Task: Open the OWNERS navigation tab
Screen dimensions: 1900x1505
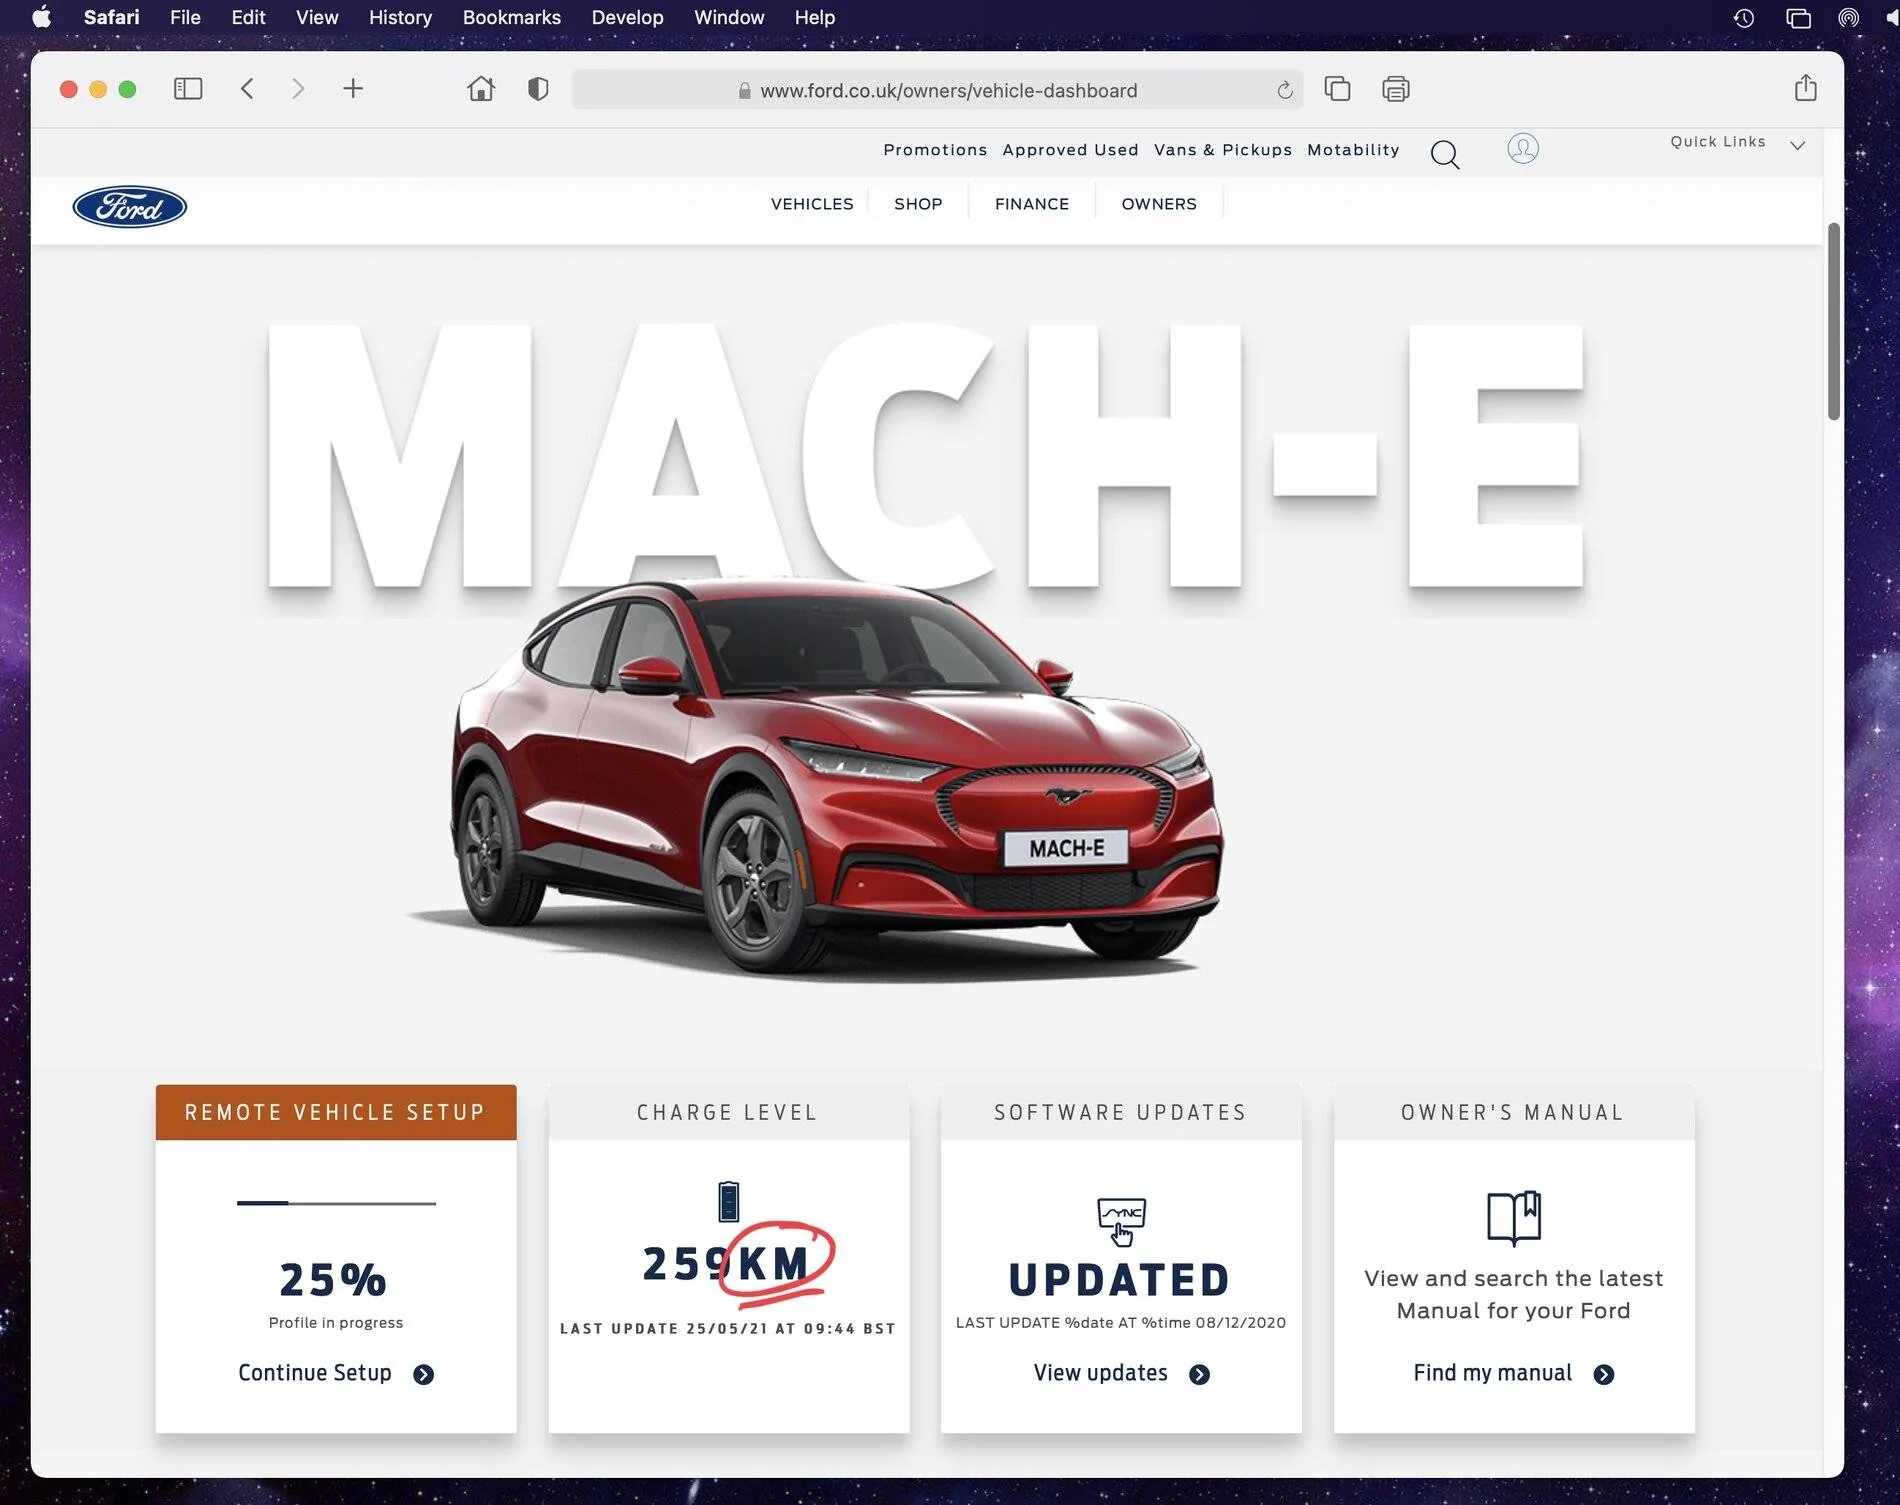Action: (1159, 204)
